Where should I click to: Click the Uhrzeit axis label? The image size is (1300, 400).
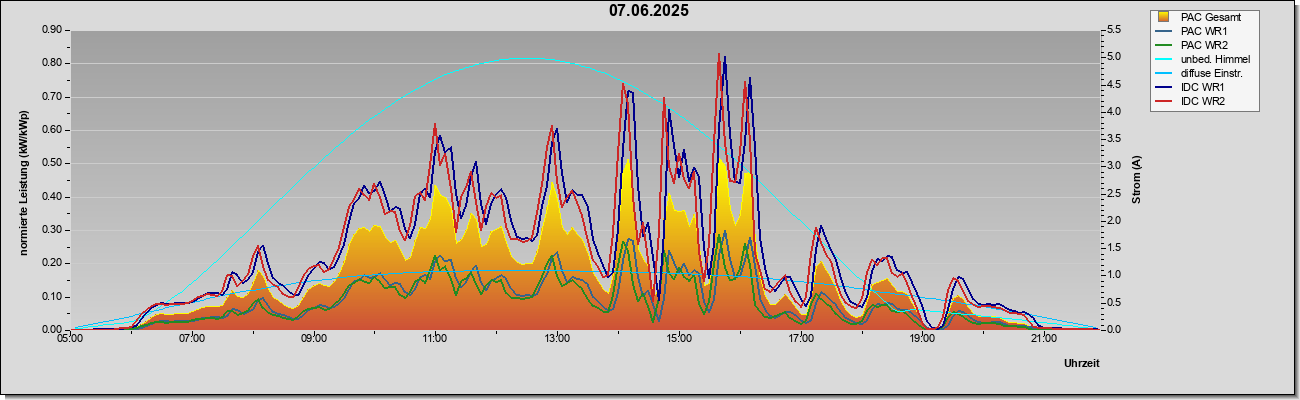click(x=1081, y=364)
